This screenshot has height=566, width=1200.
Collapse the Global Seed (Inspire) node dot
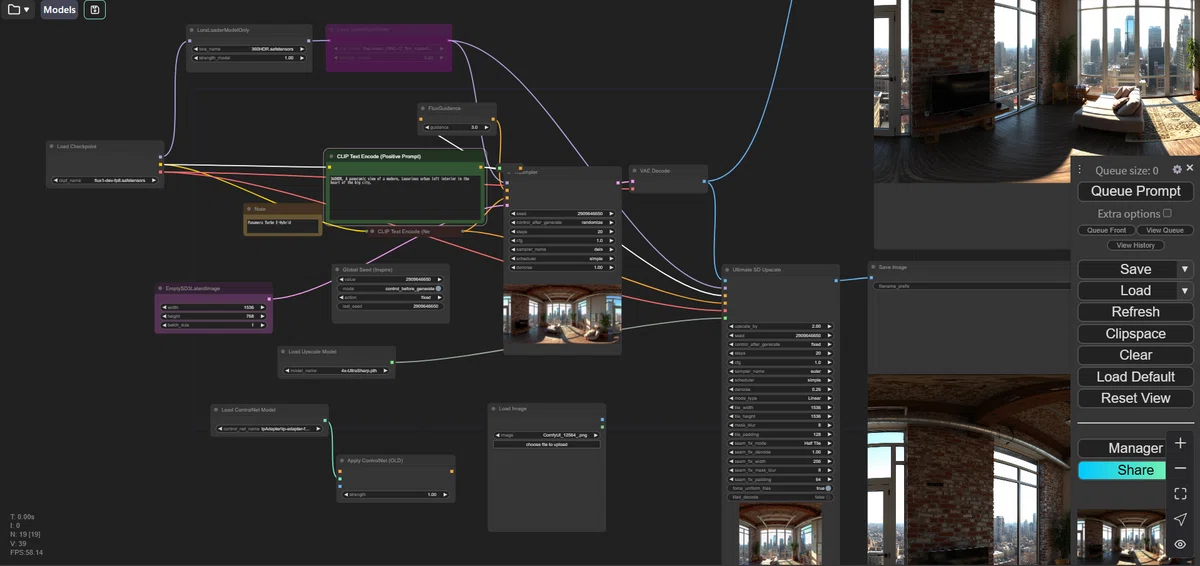[338, 269]
